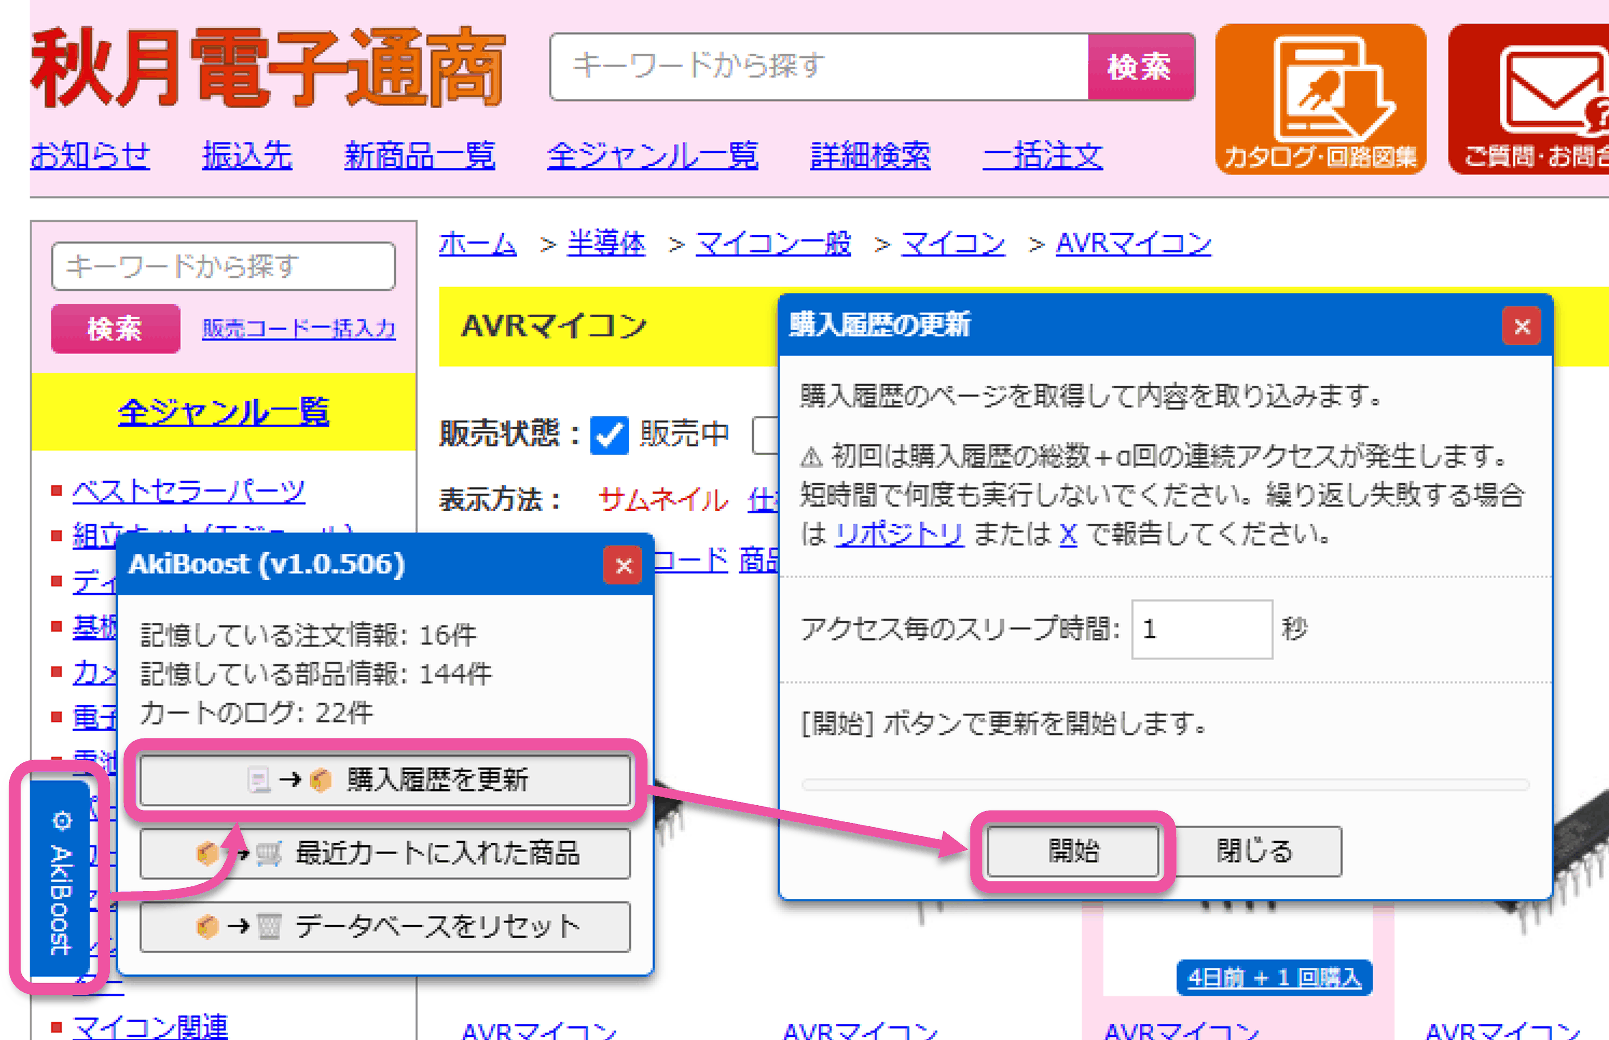Open the 新商品一覧 menu link
The image size is (1609, 1040).
[420, 156]
